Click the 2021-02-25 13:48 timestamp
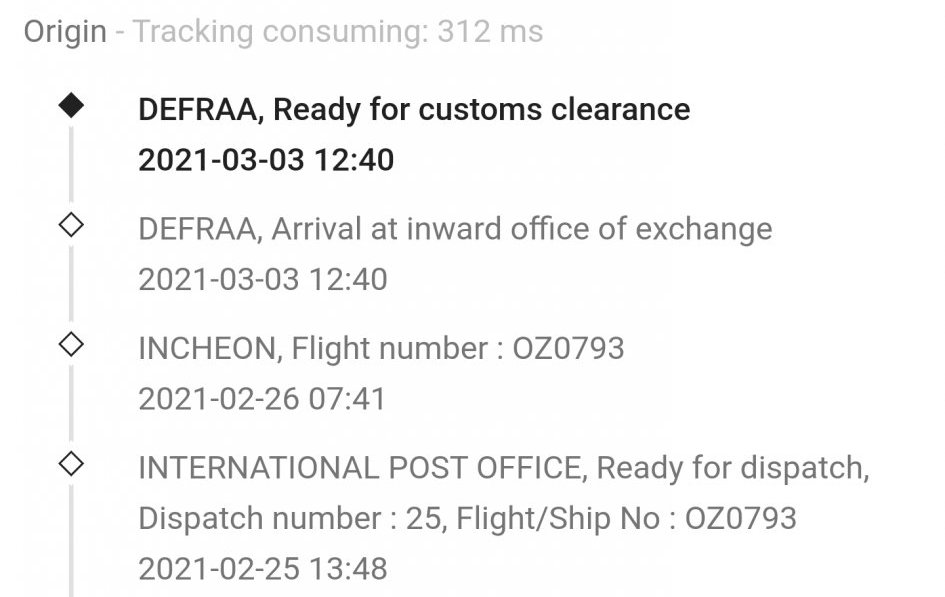The height and width of the screenshot is (597, 945). coord(263,569)
